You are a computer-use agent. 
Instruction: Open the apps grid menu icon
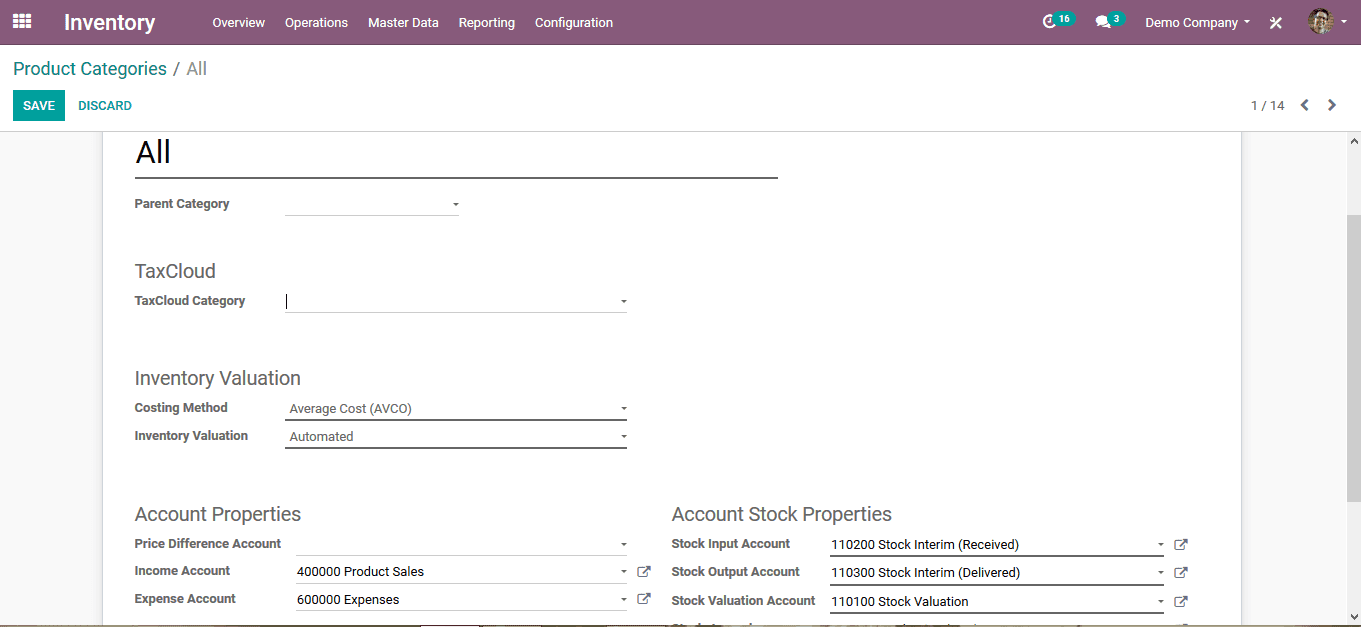pyautogui.click(x=22, y=21)
